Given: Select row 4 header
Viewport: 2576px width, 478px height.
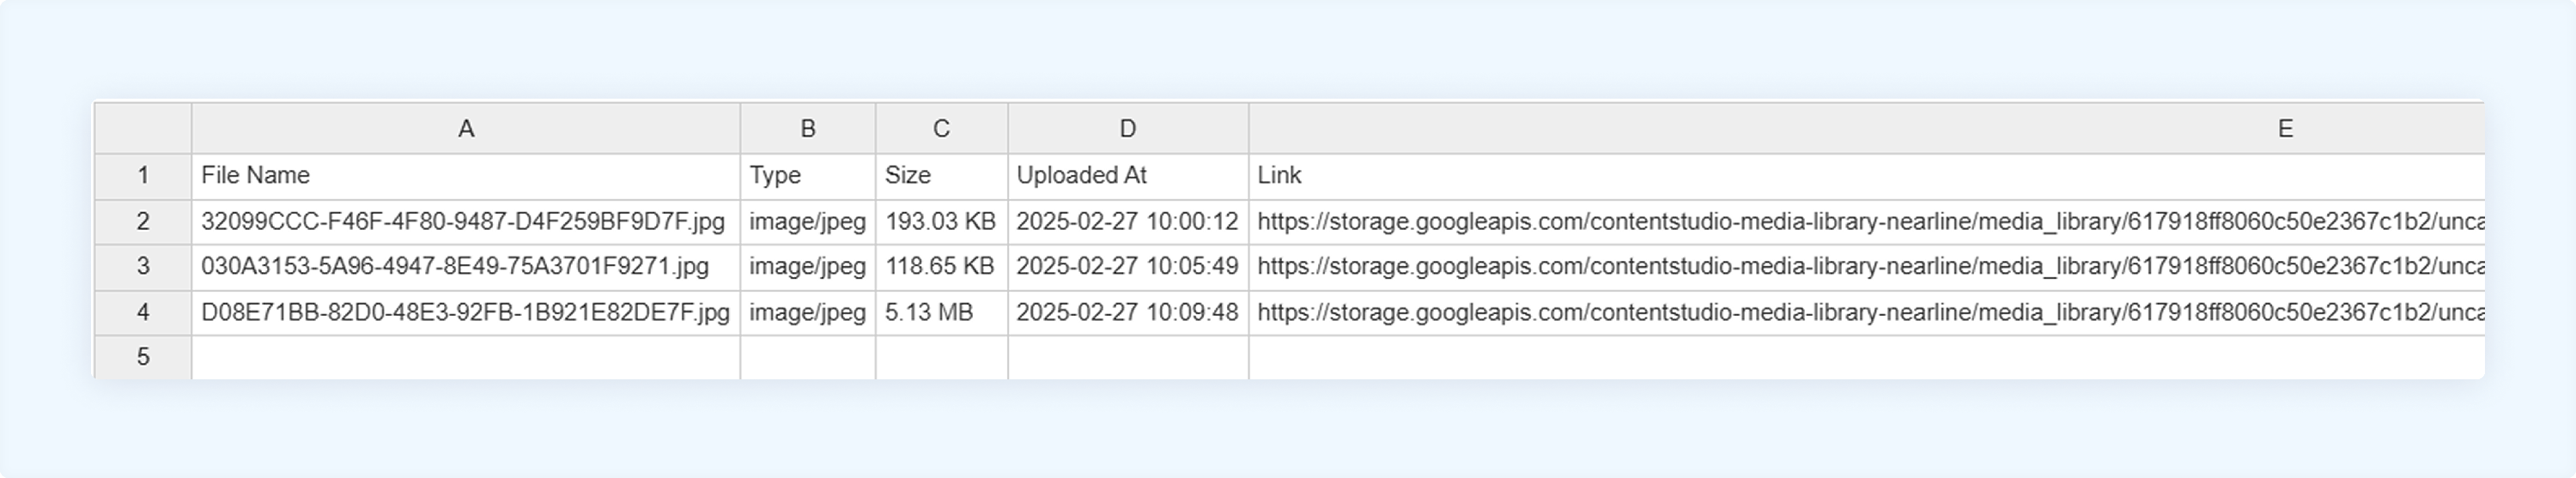Looking at the screenshot, I should pyautogui.click(x=143, y=313).
